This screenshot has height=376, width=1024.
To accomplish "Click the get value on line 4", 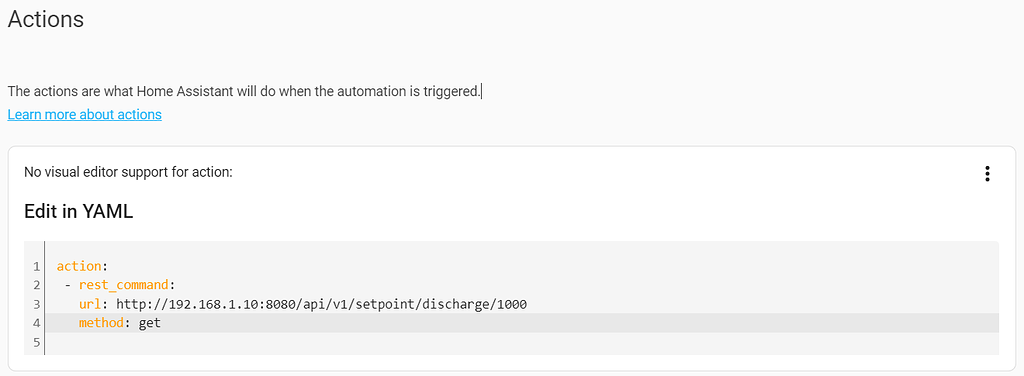I will pos(150,323).
